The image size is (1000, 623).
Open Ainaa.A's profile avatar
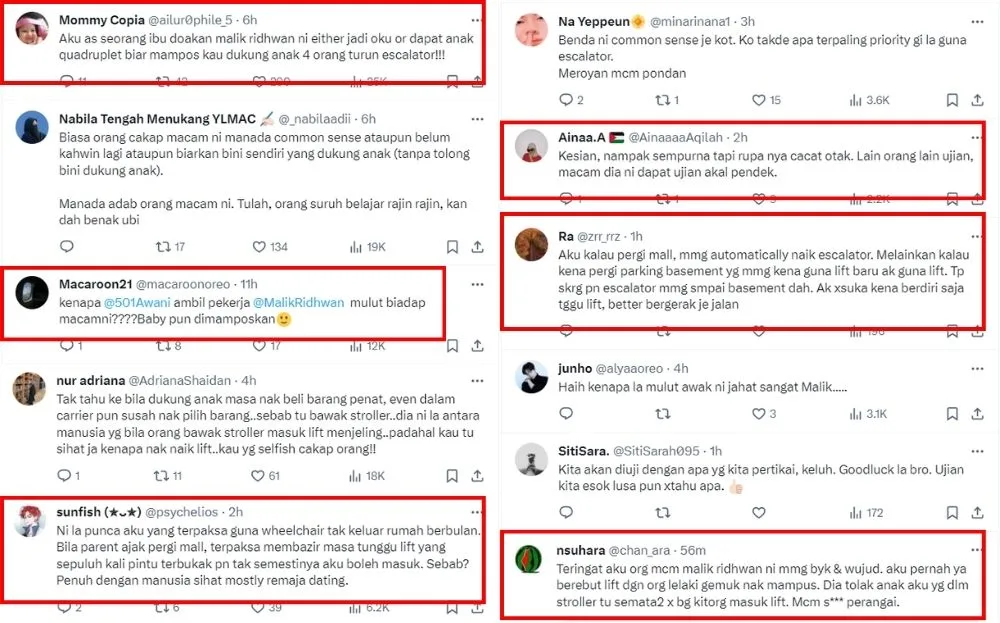pyautogui.click(x=531, y=146)
